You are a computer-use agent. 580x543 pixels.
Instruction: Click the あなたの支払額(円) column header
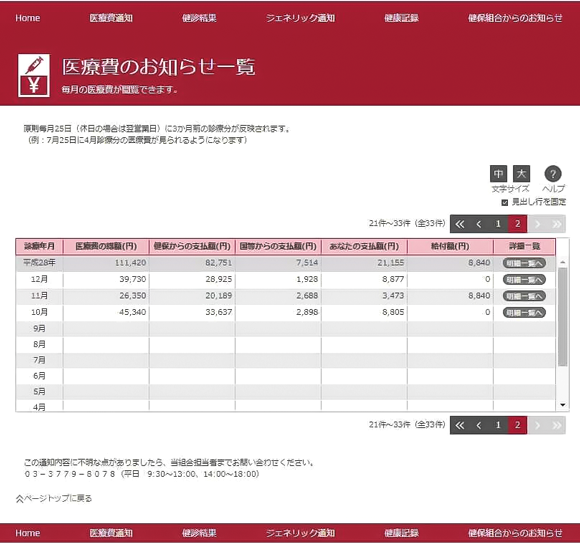(x=364, y=246)
